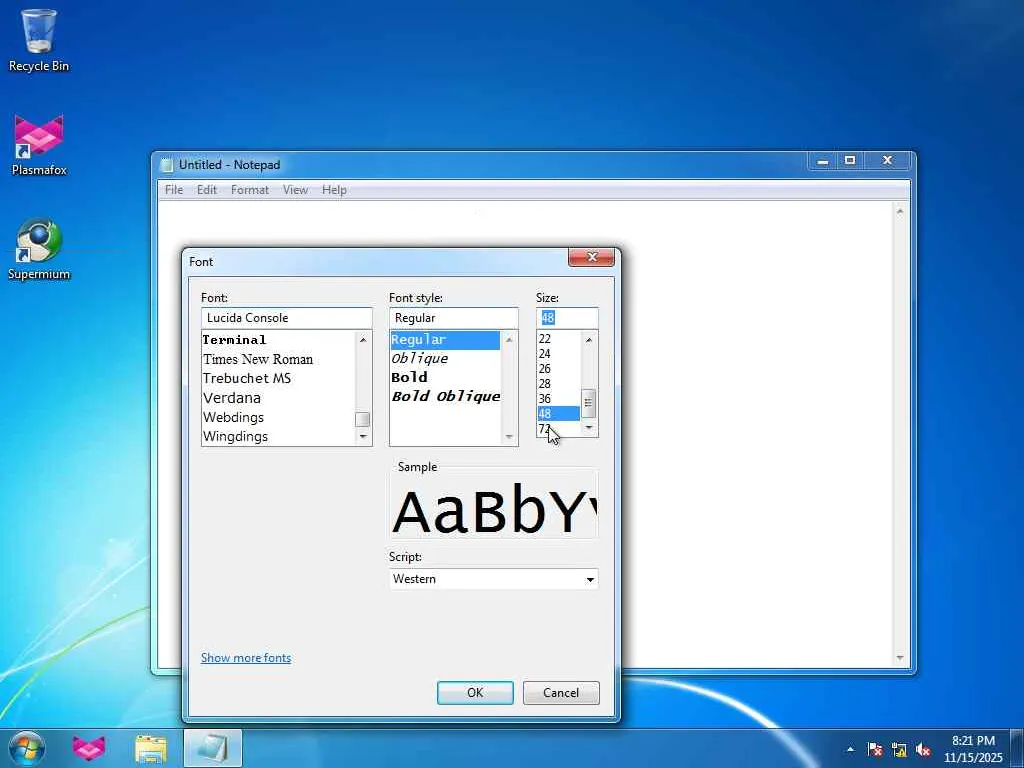Viewport: 1024px width, 768px height.
Task: Select size 48 in the list
Action: (558, 413)
